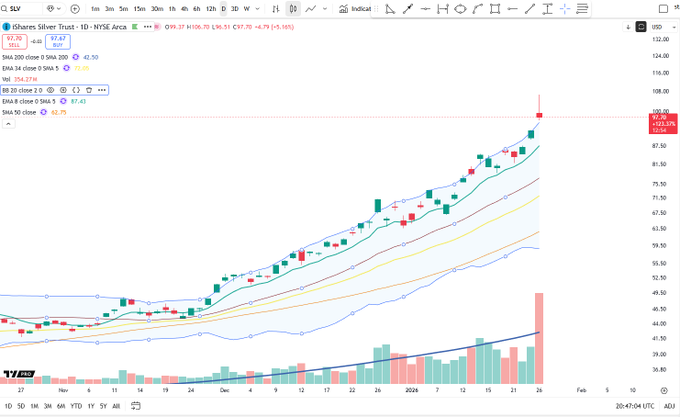
Task: Select the plain trend line tool
Action: click(530, 9)
